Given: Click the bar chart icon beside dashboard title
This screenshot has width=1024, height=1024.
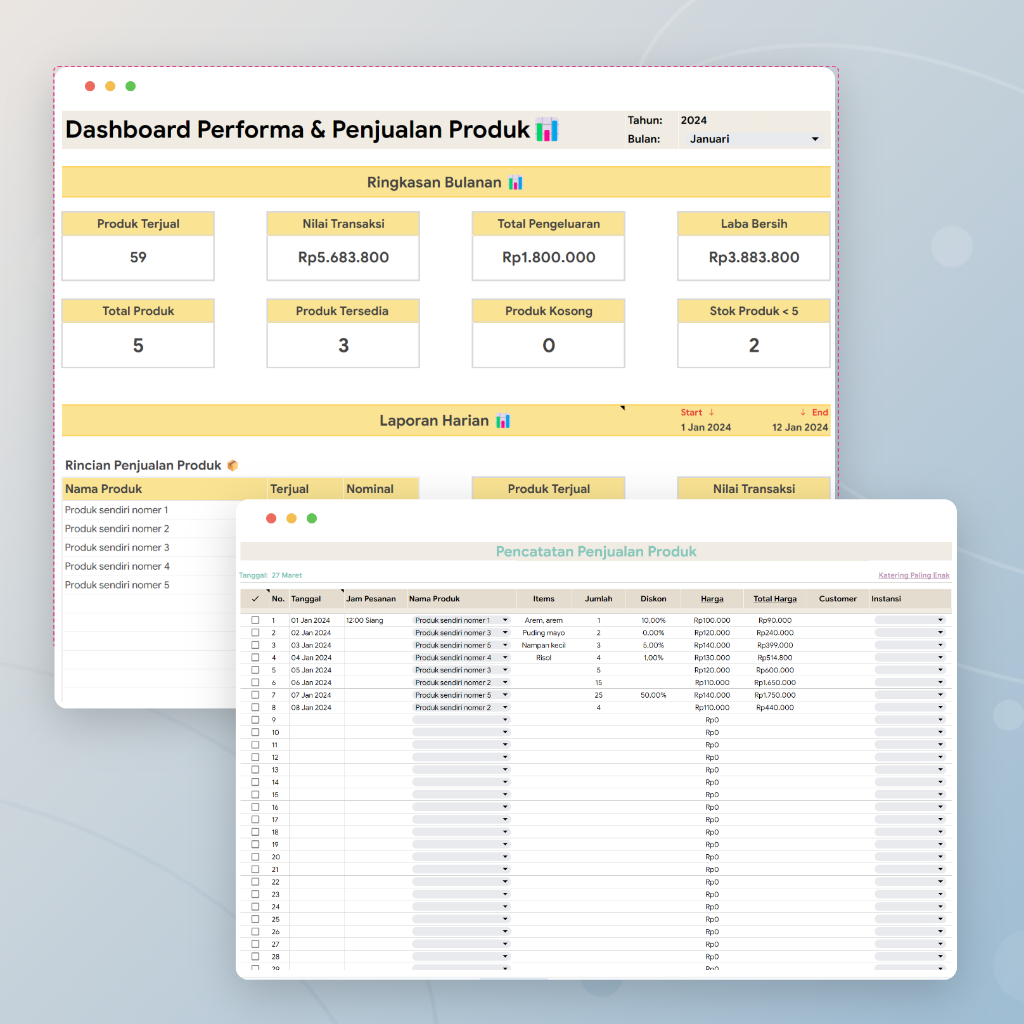Looking at the screenshot, I should pos(546,129).
